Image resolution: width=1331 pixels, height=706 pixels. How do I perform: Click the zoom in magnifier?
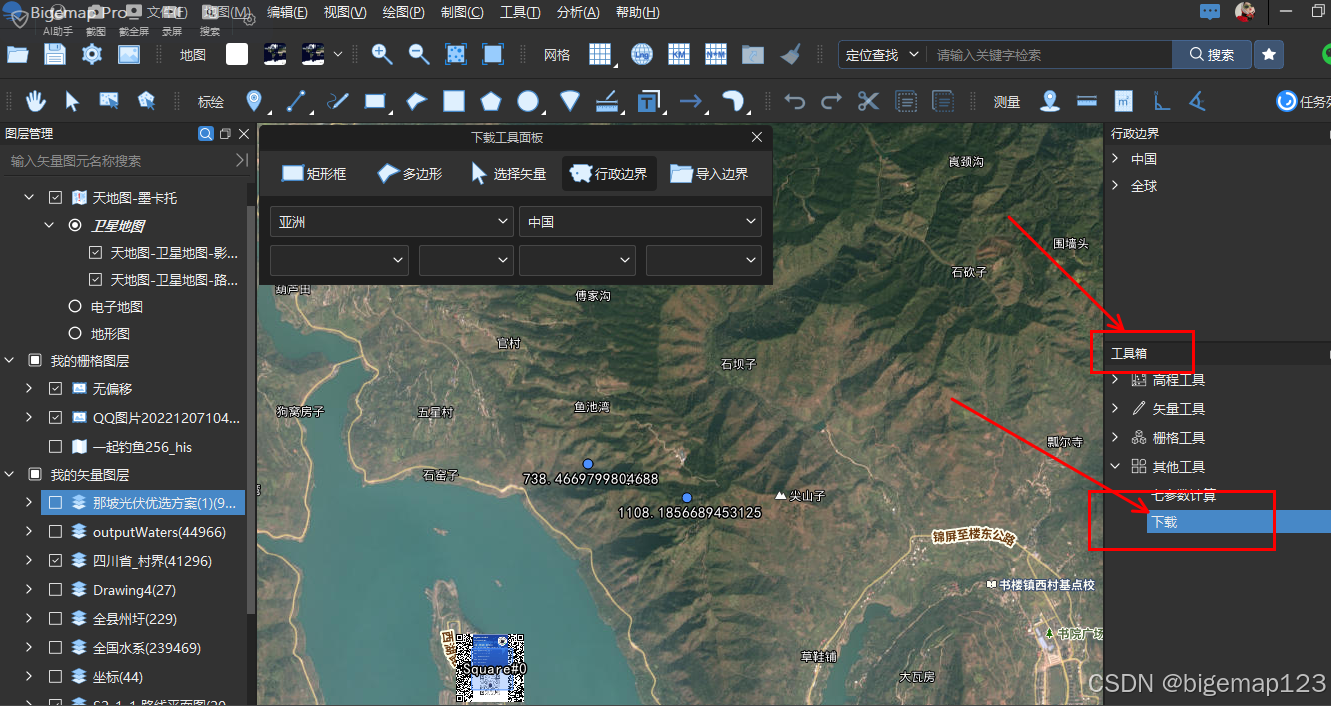(382, 54)
